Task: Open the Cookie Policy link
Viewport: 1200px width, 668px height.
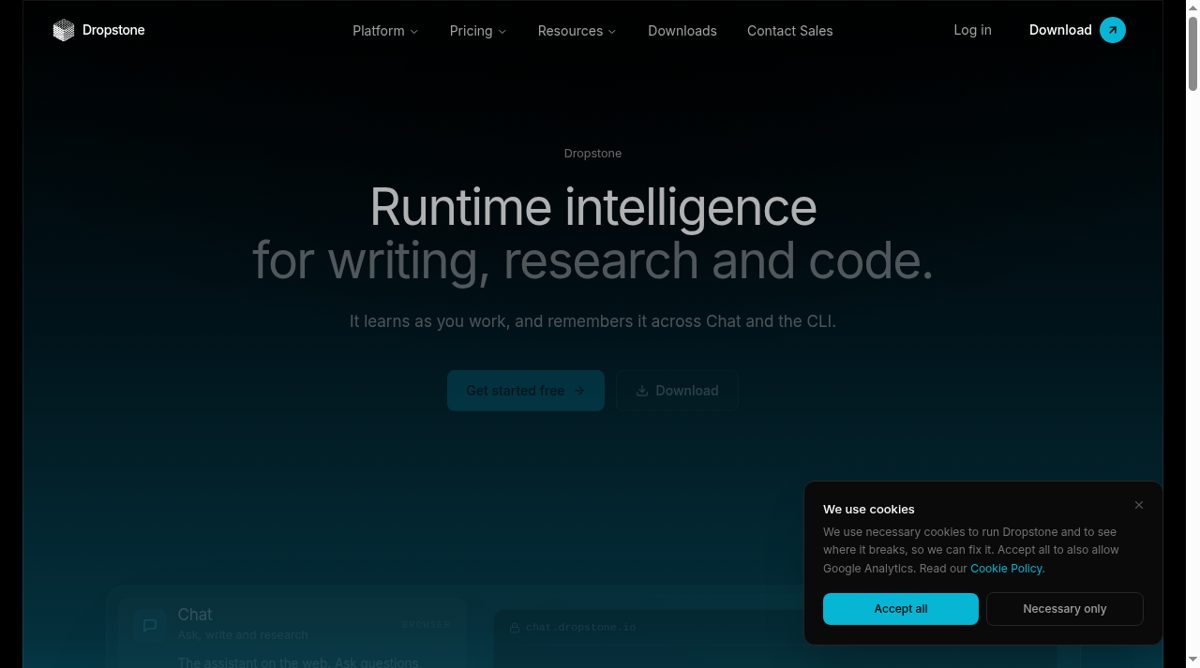Action: 1006,568
